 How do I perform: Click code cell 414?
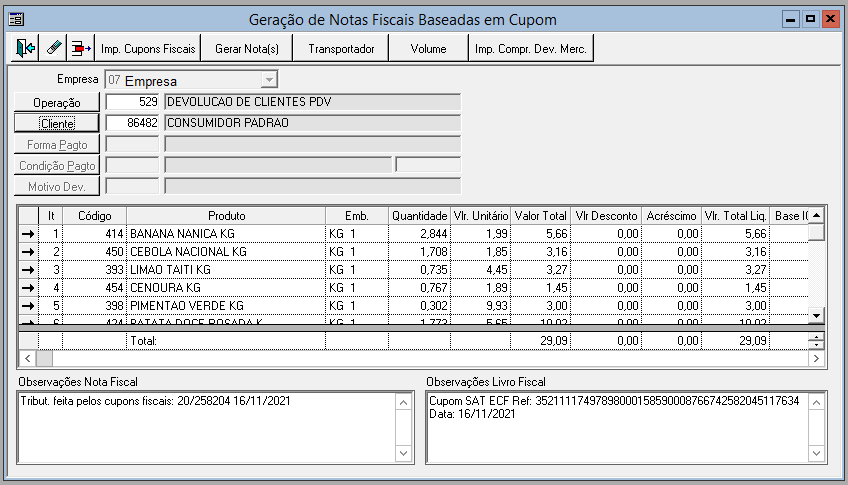[95, 234]
